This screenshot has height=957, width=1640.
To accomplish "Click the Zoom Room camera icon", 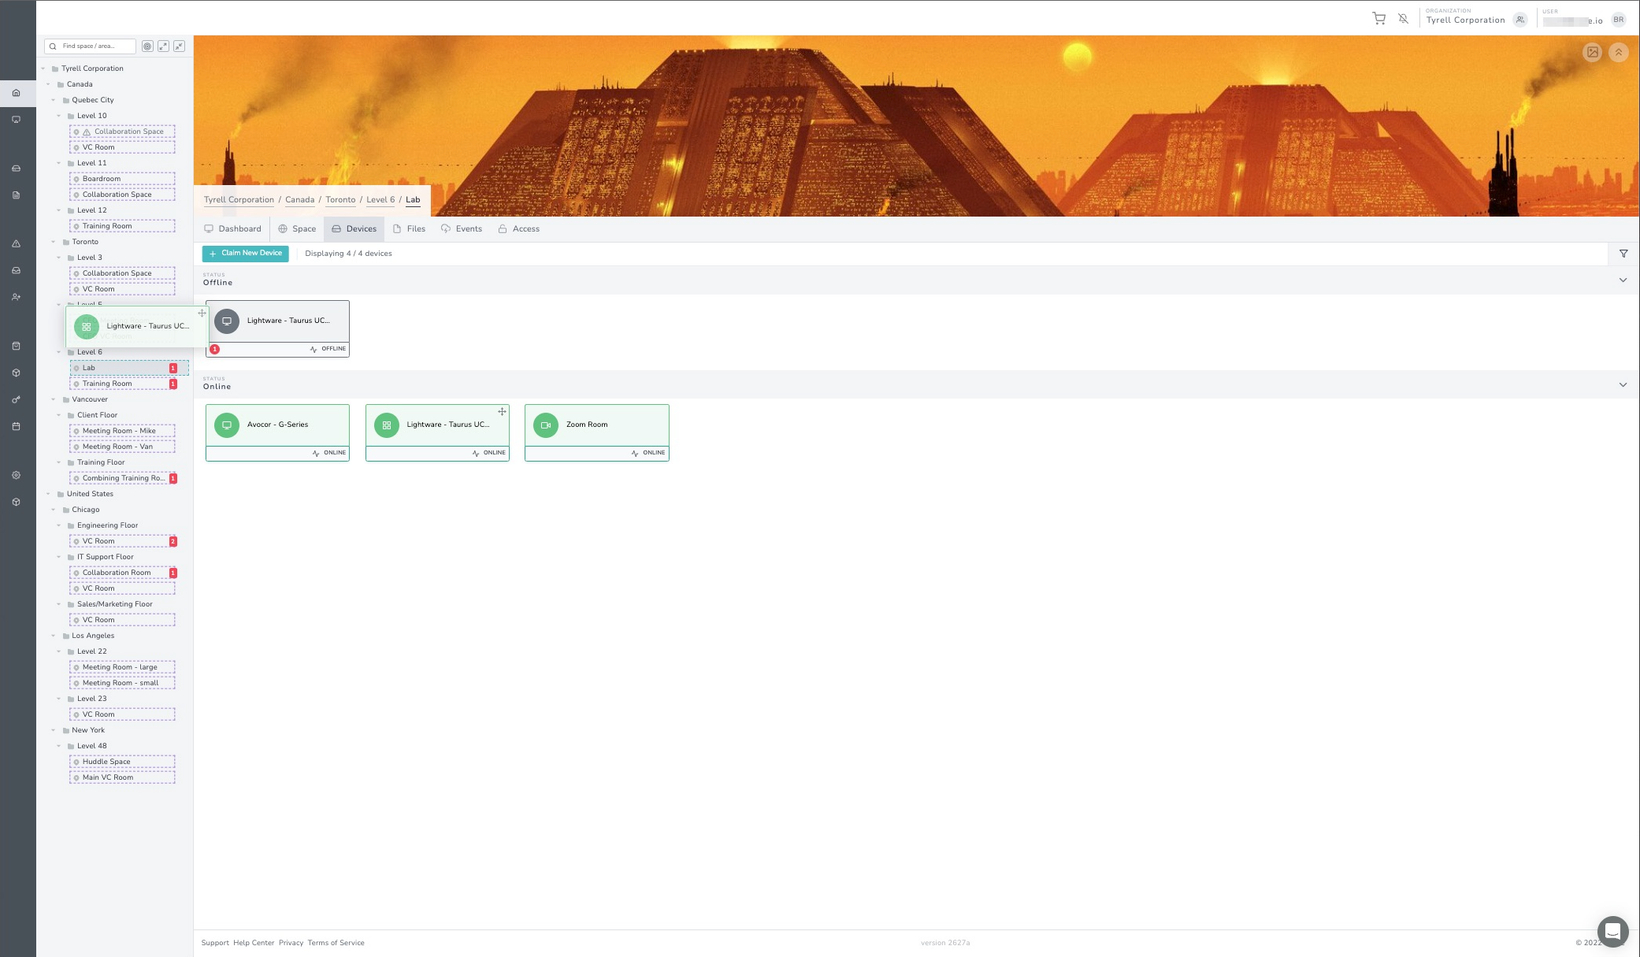I will pos(546,425).
